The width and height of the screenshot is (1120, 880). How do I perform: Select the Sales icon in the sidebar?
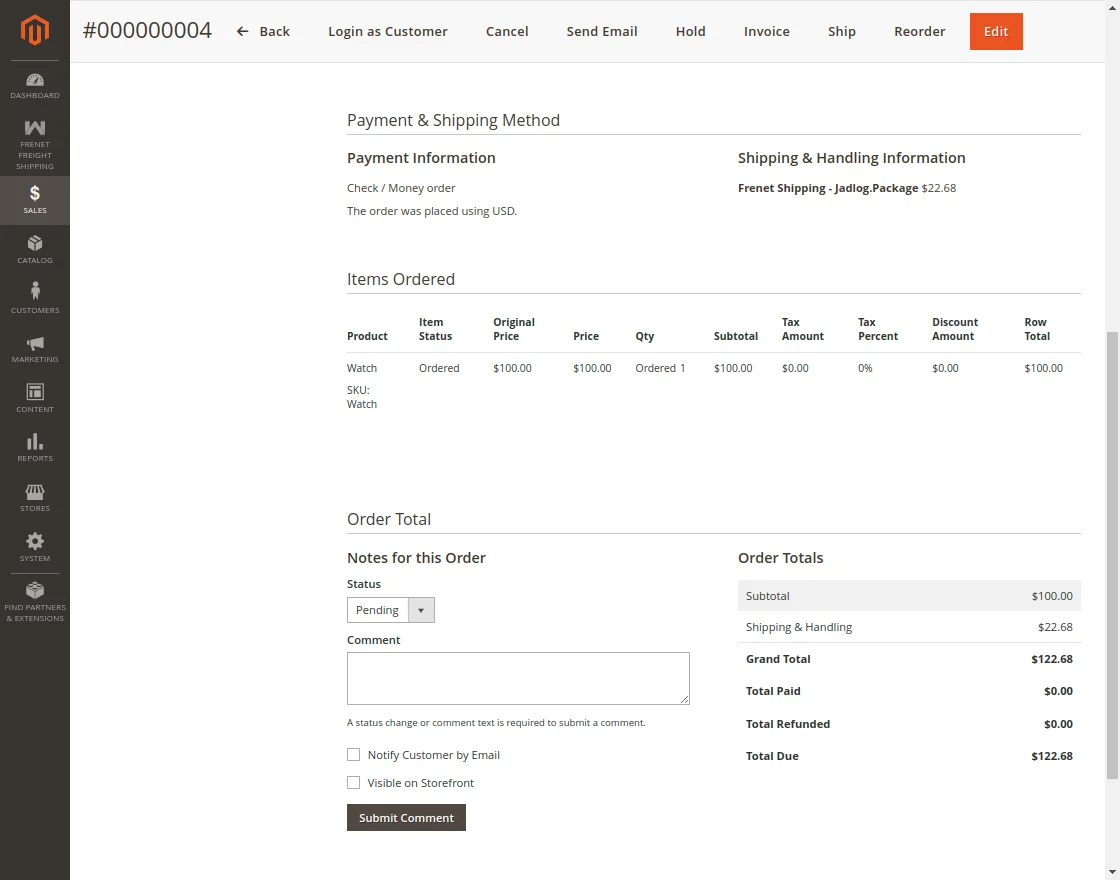(x=35, y=200)
